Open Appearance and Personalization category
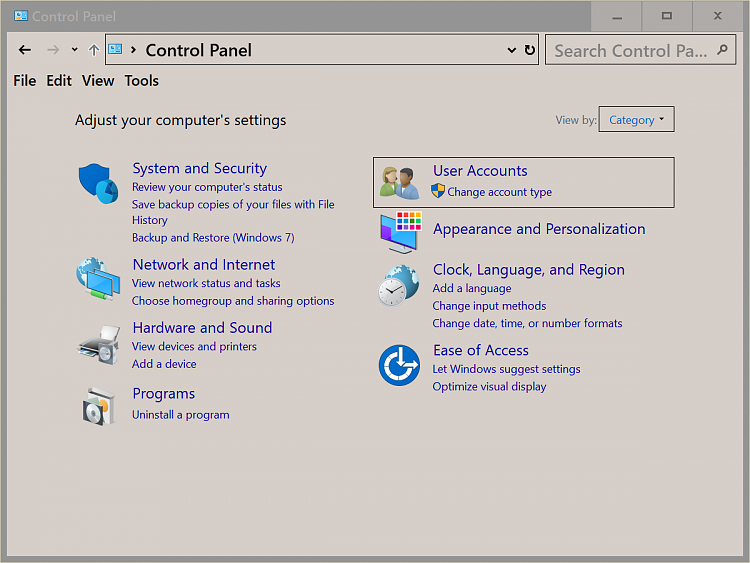Image resolution: width=750 pixels, height=563 pixels. [x=539, y=229]
